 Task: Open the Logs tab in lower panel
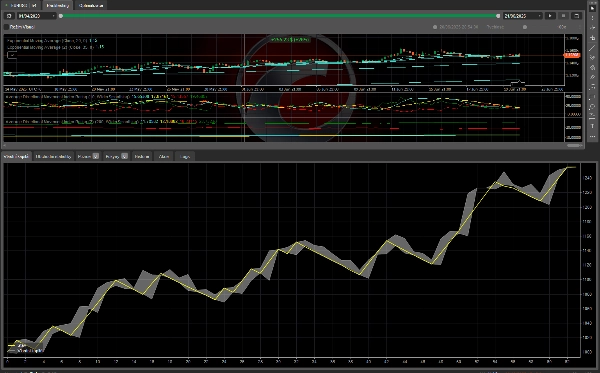pos(185,156)
